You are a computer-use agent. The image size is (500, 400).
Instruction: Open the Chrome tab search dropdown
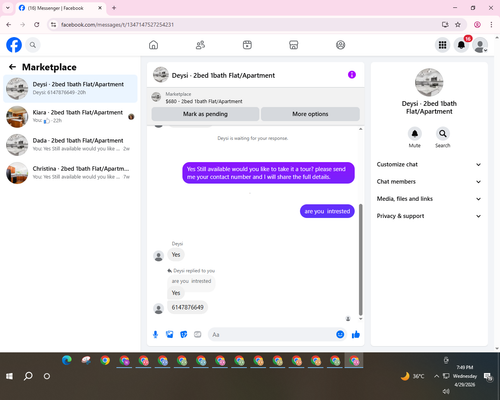click(8, 8)
